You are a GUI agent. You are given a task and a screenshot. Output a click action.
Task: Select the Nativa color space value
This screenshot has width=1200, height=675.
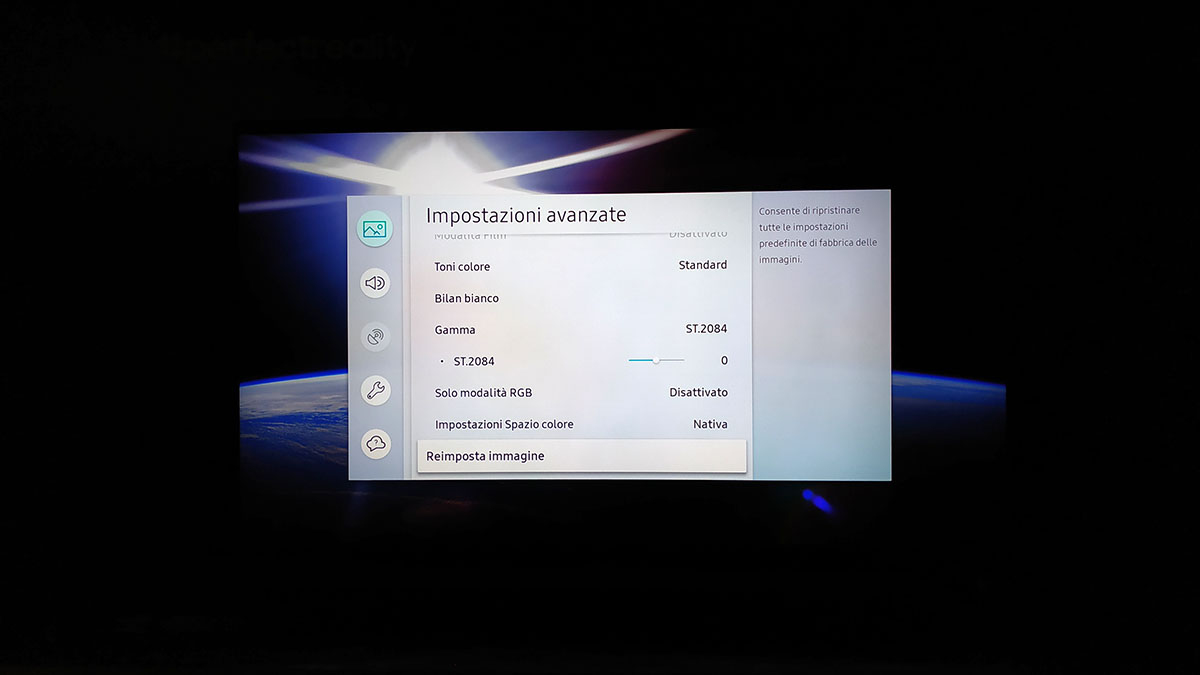click(x=710, y=425)
